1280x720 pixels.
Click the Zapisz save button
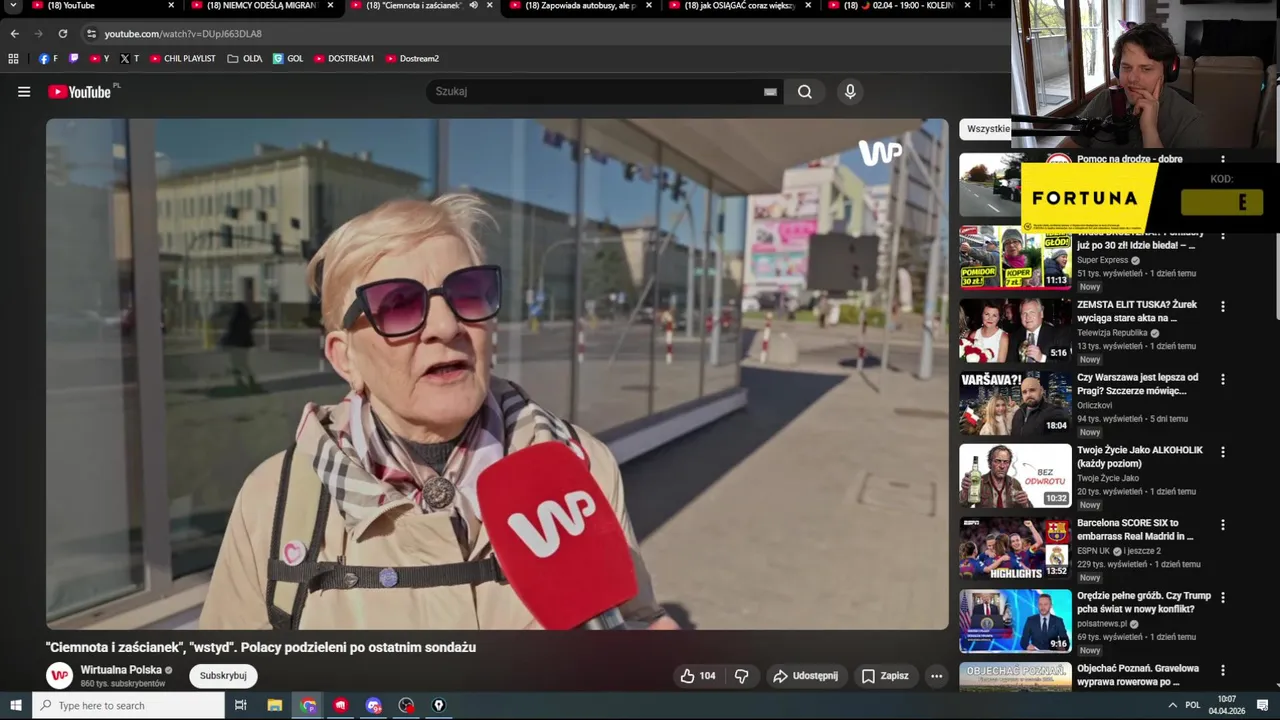pos(885,676)
